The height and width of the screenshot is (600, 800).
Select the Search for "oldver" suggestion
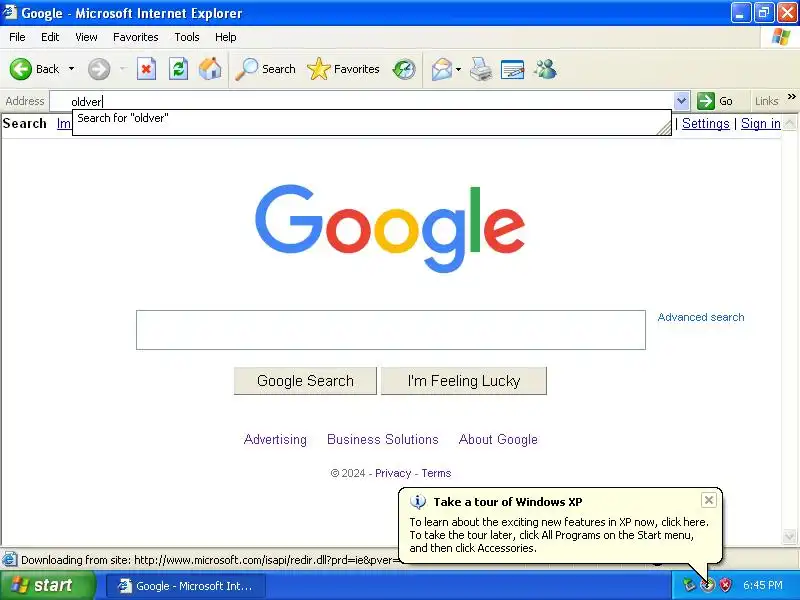371,118
